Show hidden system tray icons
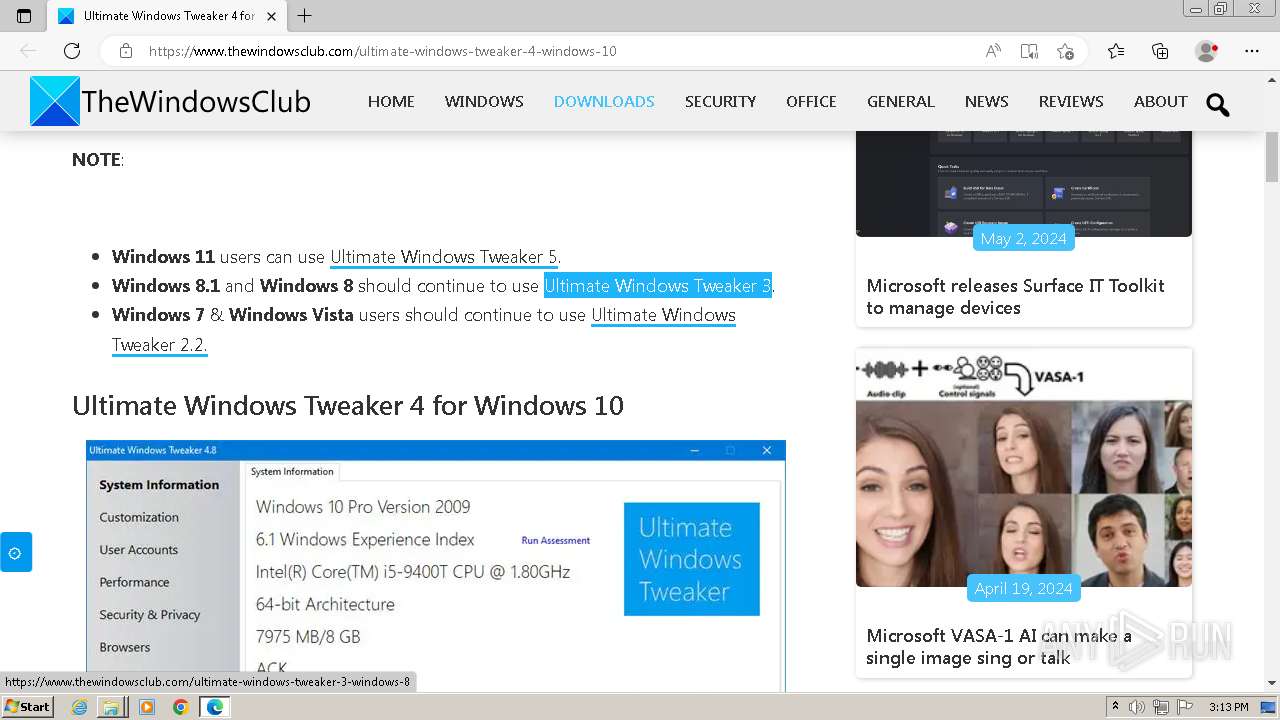The image size is (1280, 720). (x=1115, y=707)
